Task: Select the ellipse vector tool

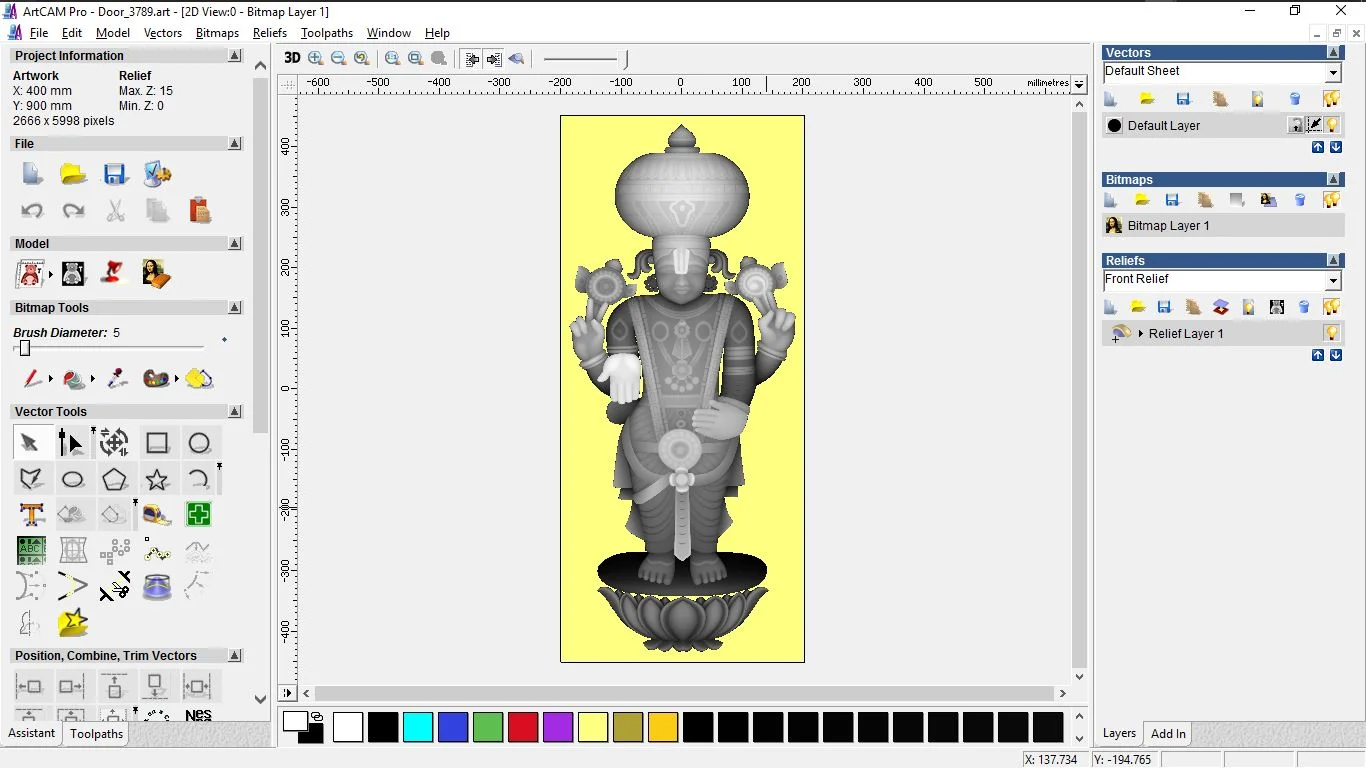Action: point(73,479)
